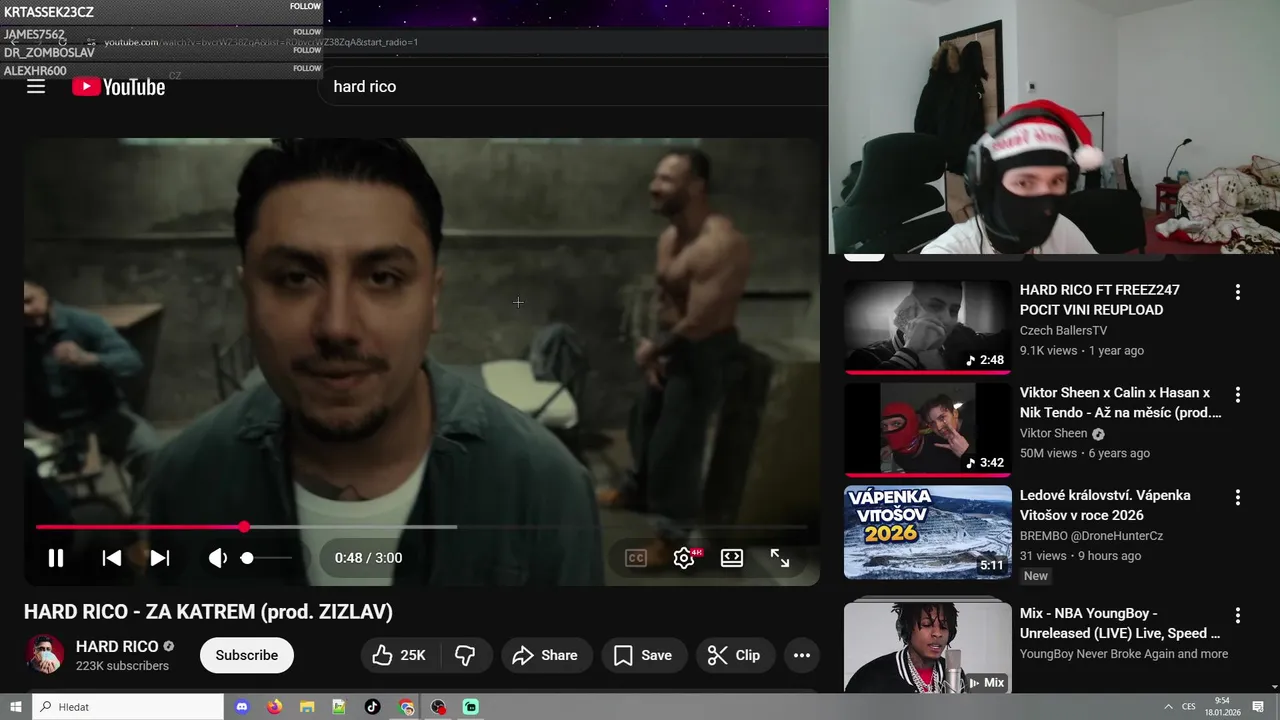Skip to the next video in the player

[160, 558]
